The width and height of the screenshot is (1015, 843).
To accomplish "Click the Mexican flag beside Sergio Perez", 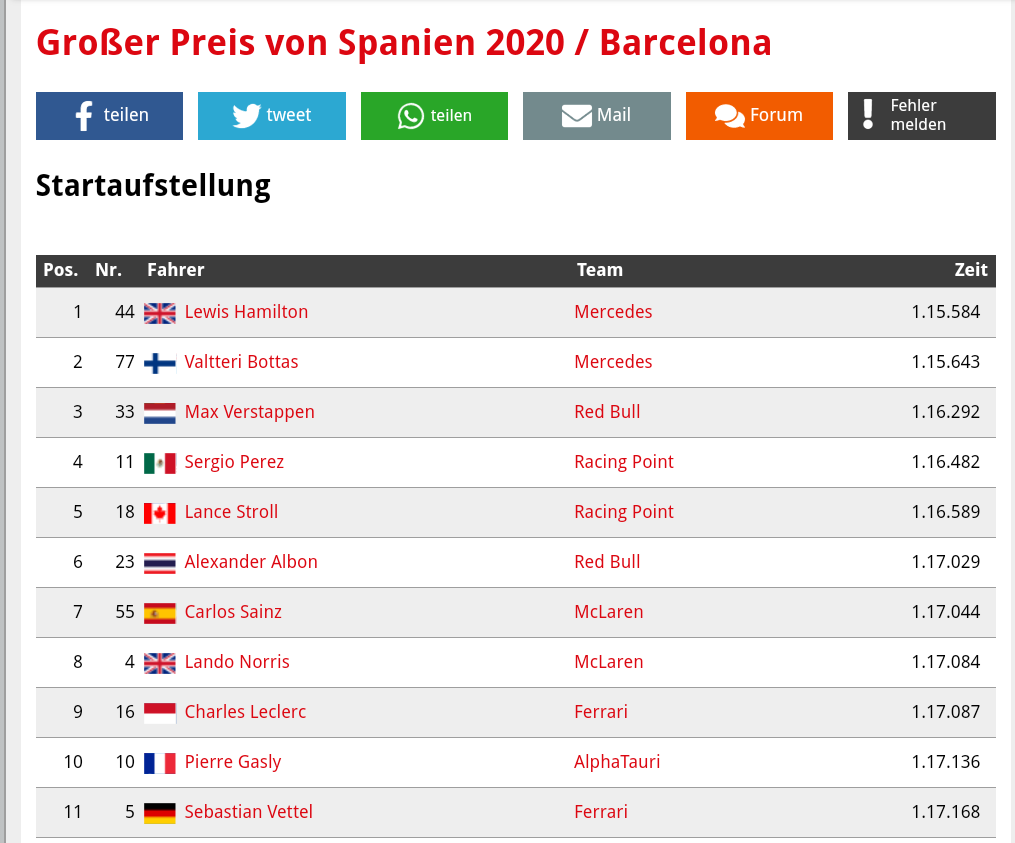I will [x=160, y=463].
